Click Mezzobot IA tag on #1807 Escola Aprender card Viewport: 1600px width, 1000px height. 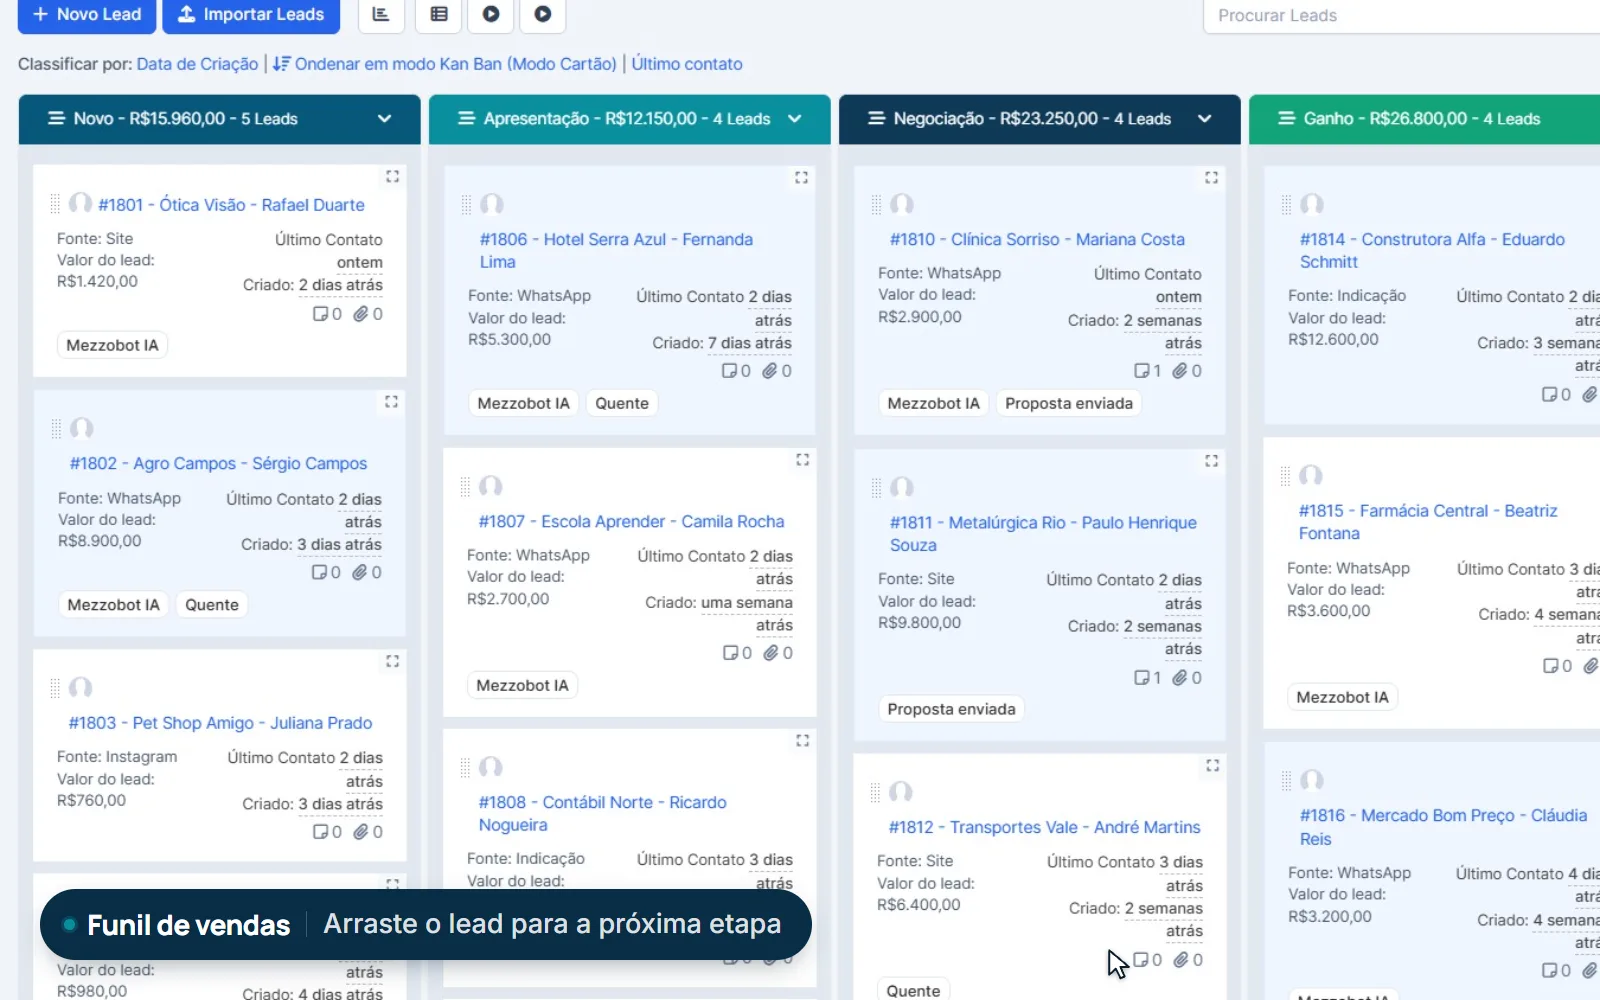522,685
